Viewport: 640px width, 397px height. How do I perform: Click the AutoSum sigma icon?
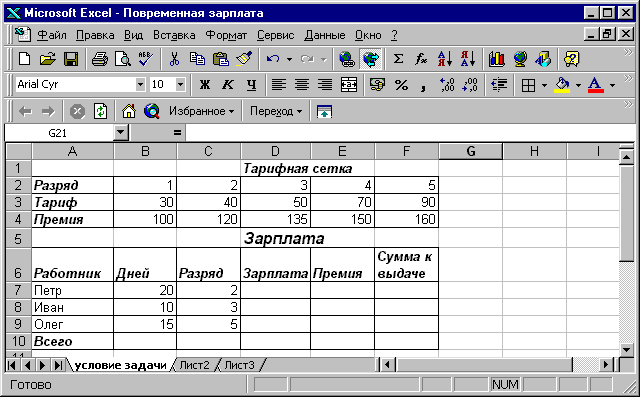[x=398, y=59]
